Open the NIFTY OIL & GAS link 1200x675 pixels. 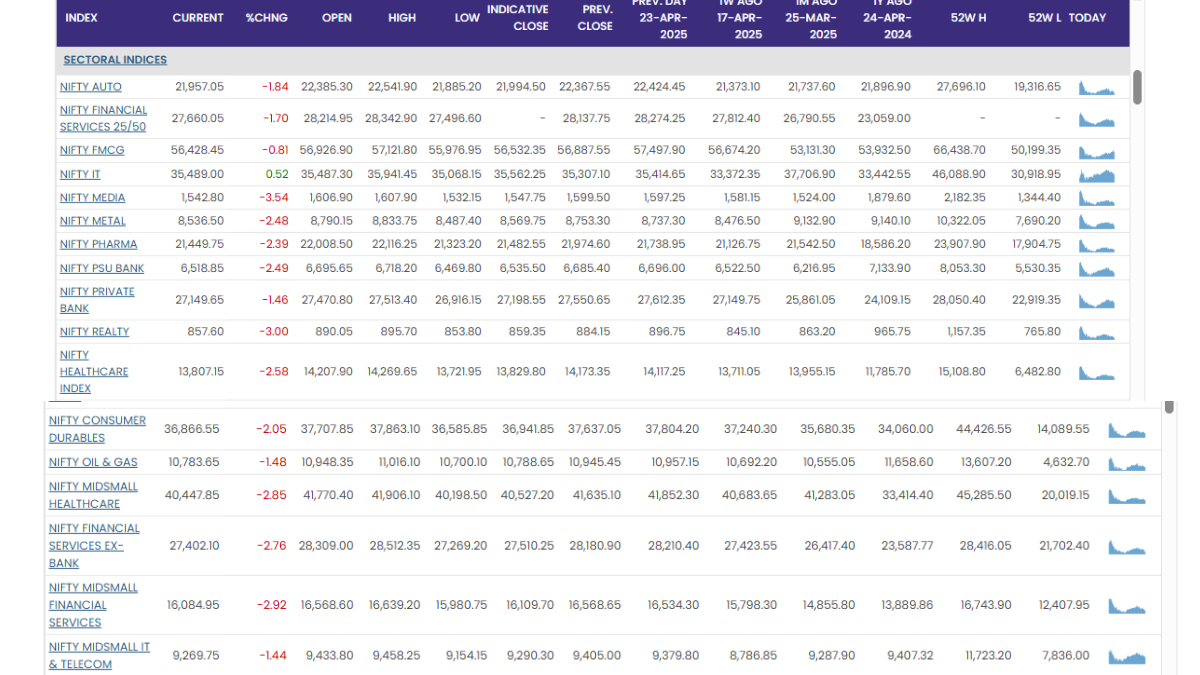coord(93,462)
